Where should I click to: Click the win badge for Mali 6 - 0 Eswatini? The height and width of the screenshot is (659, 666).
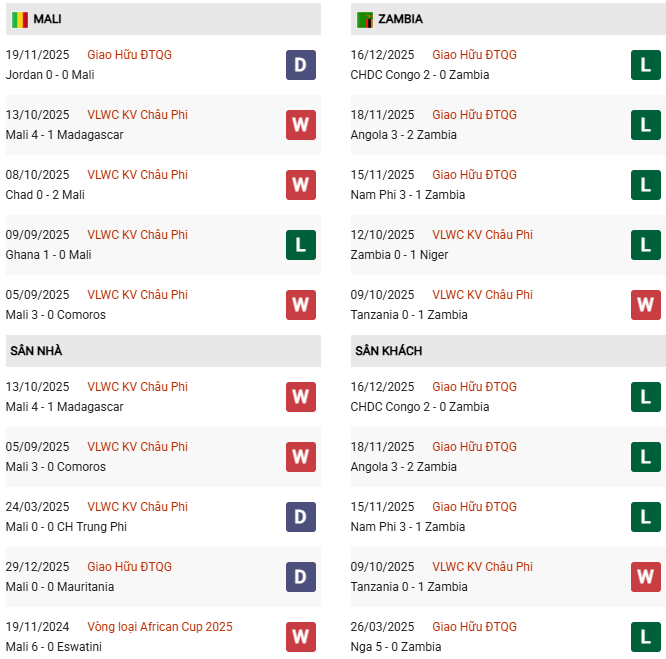(300, 637)
